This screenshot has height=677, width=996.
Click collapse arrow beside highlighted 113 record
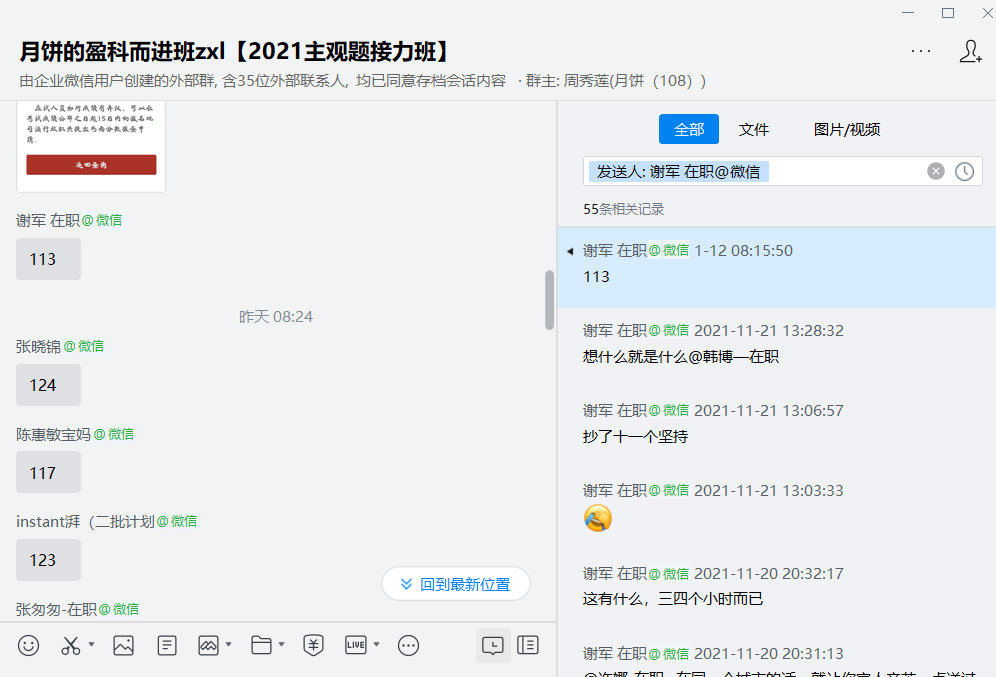(570, 251)
